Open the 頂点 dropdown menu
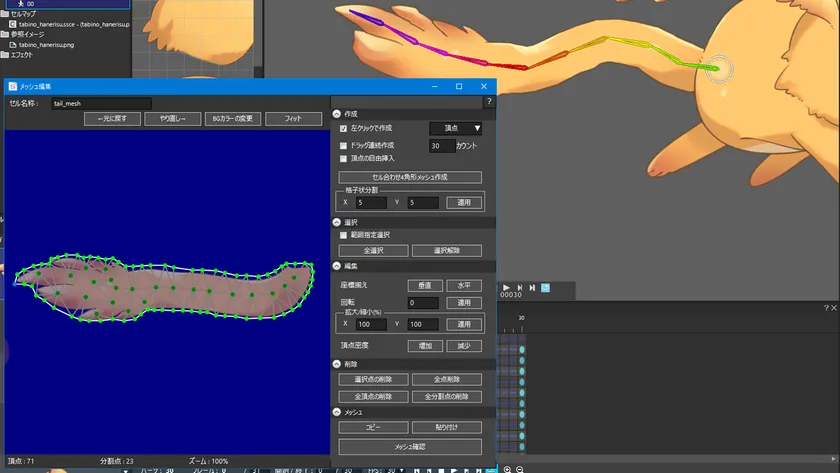The height and width of the screenshot is (473, 840). click(x=455, y=128)
